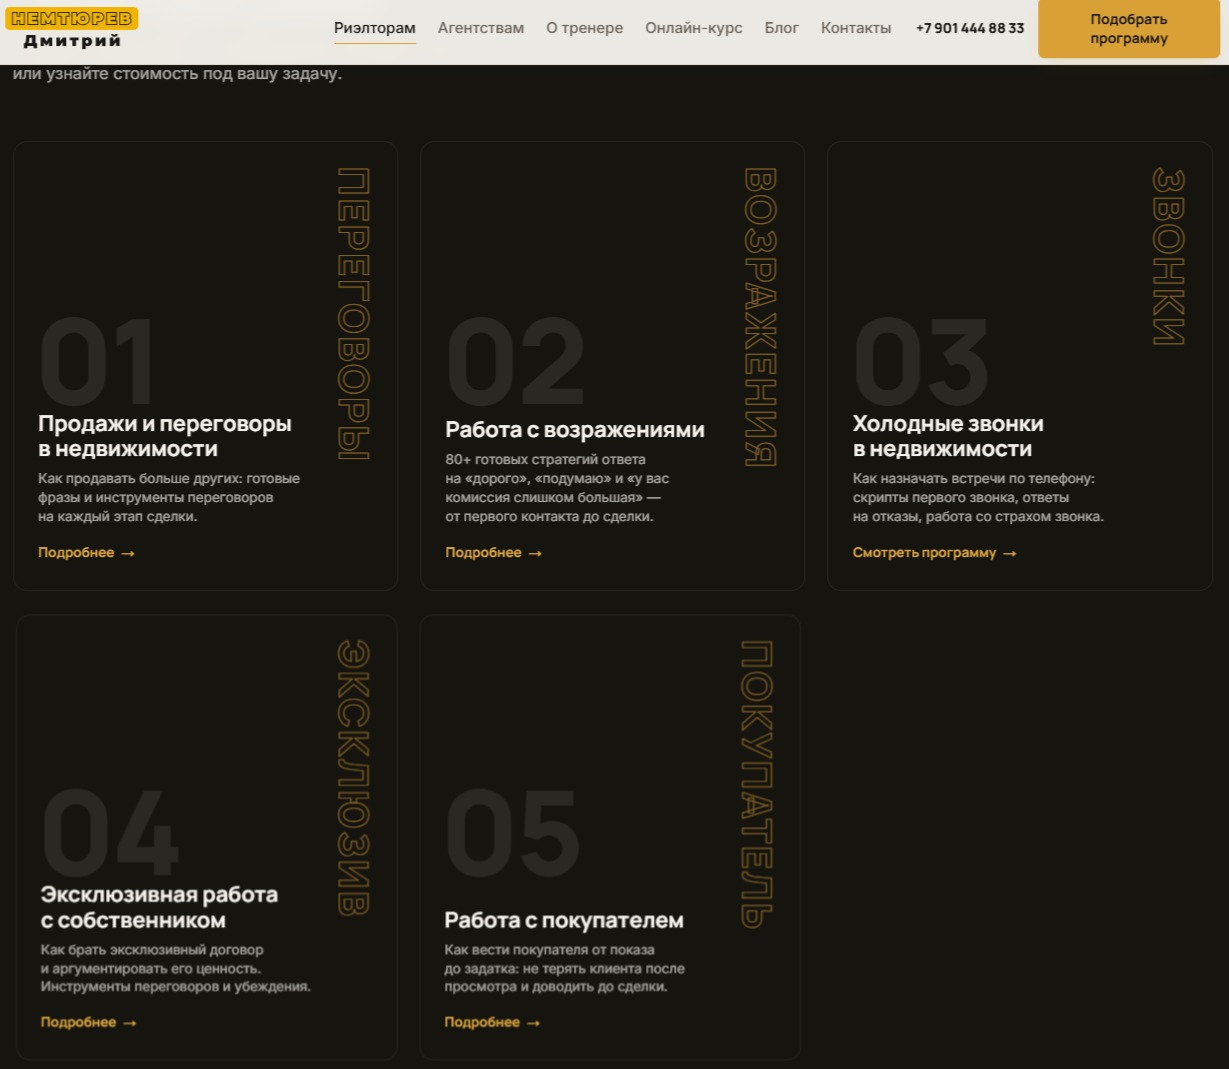Open Подробнее link under Продажи и переговоры
1229x1069 pixels.
coord(86,553)
